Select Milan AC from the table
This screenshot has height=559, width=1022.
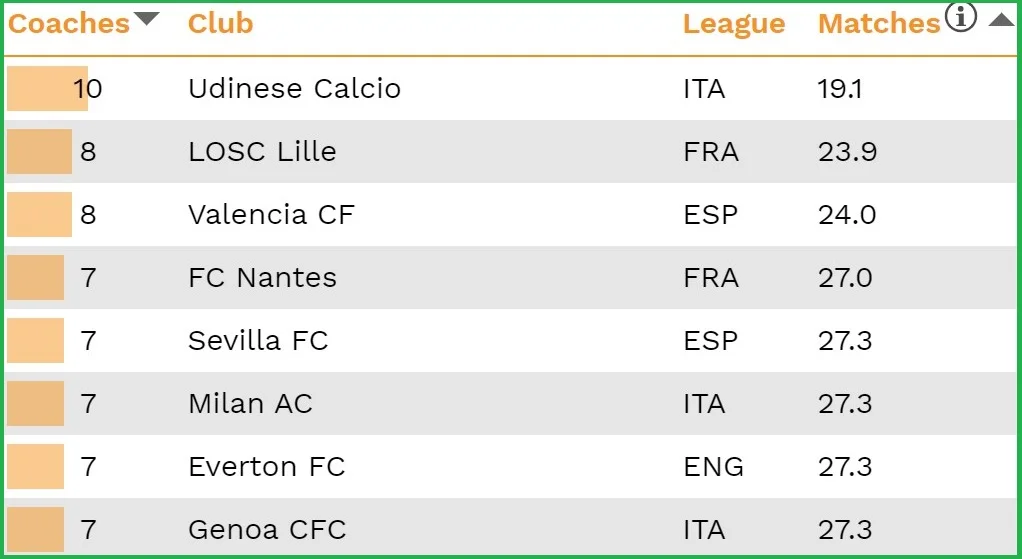250,404
